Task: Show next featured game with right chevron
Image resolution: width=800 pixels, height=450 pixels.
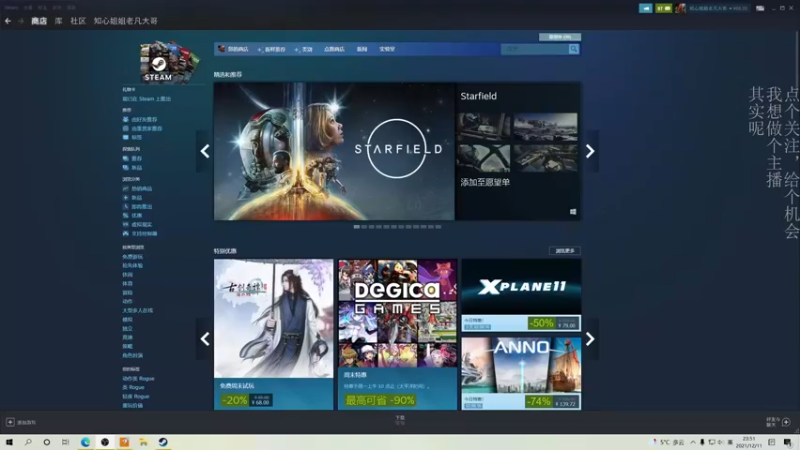Action: click(x=590, y=151)
